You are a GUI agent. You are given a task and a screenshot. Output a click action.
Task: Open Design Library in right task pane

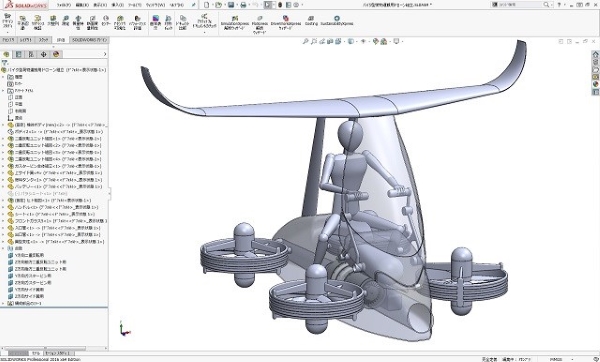pyautogui.click(x=595, y=62)
